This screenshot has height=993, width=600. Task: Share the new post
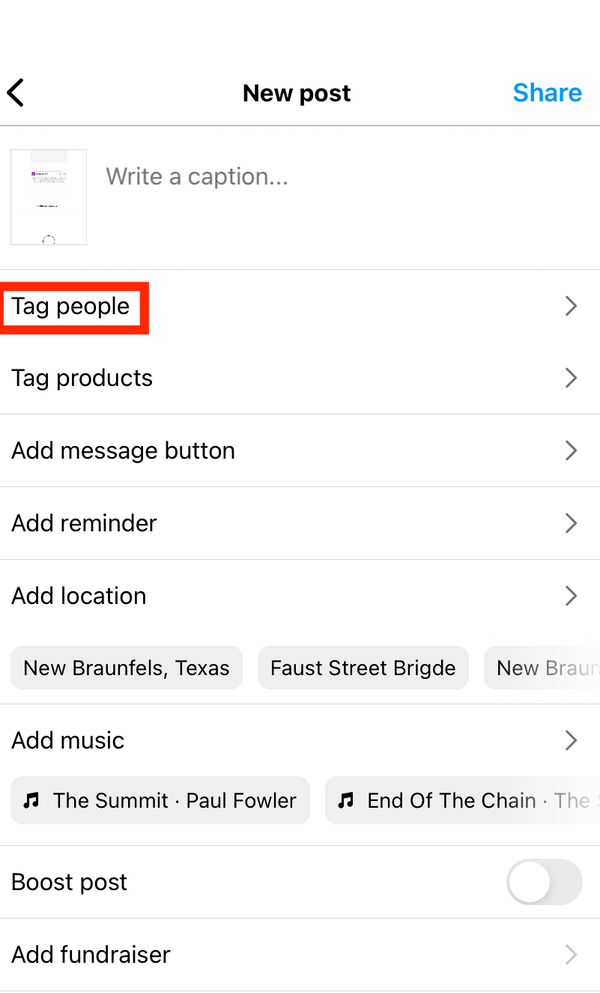pyautogui.click(x=547, y=93)
